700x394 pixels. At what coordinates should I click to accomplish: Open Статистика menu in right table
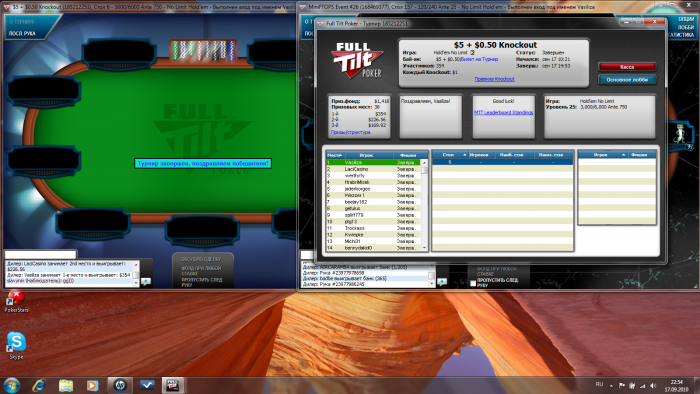click(681, 34)
